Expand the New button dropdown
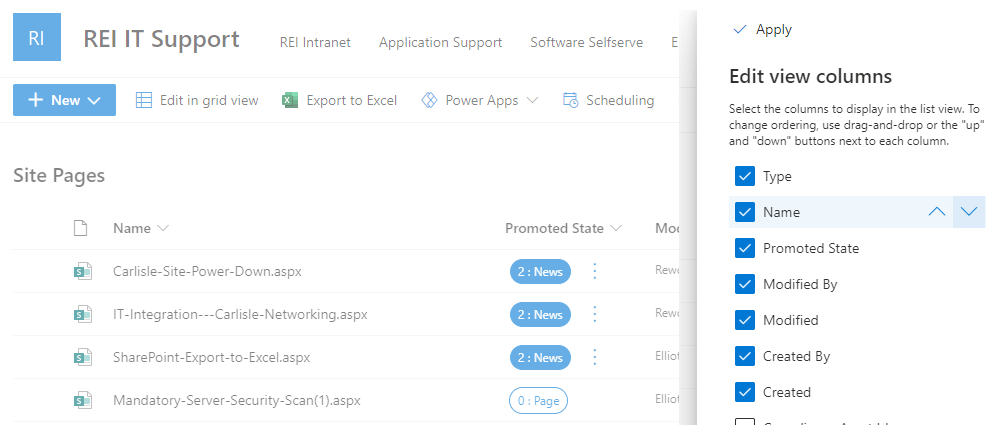 [x=95, y=100]
